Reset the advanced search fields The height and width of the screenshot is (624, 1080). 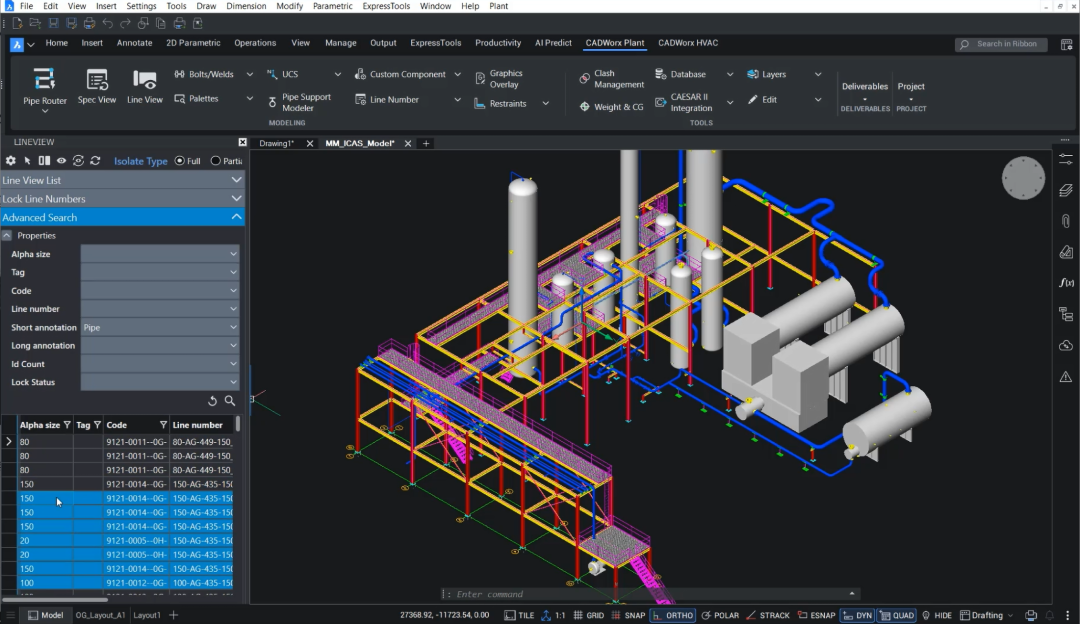click(212, 401)
